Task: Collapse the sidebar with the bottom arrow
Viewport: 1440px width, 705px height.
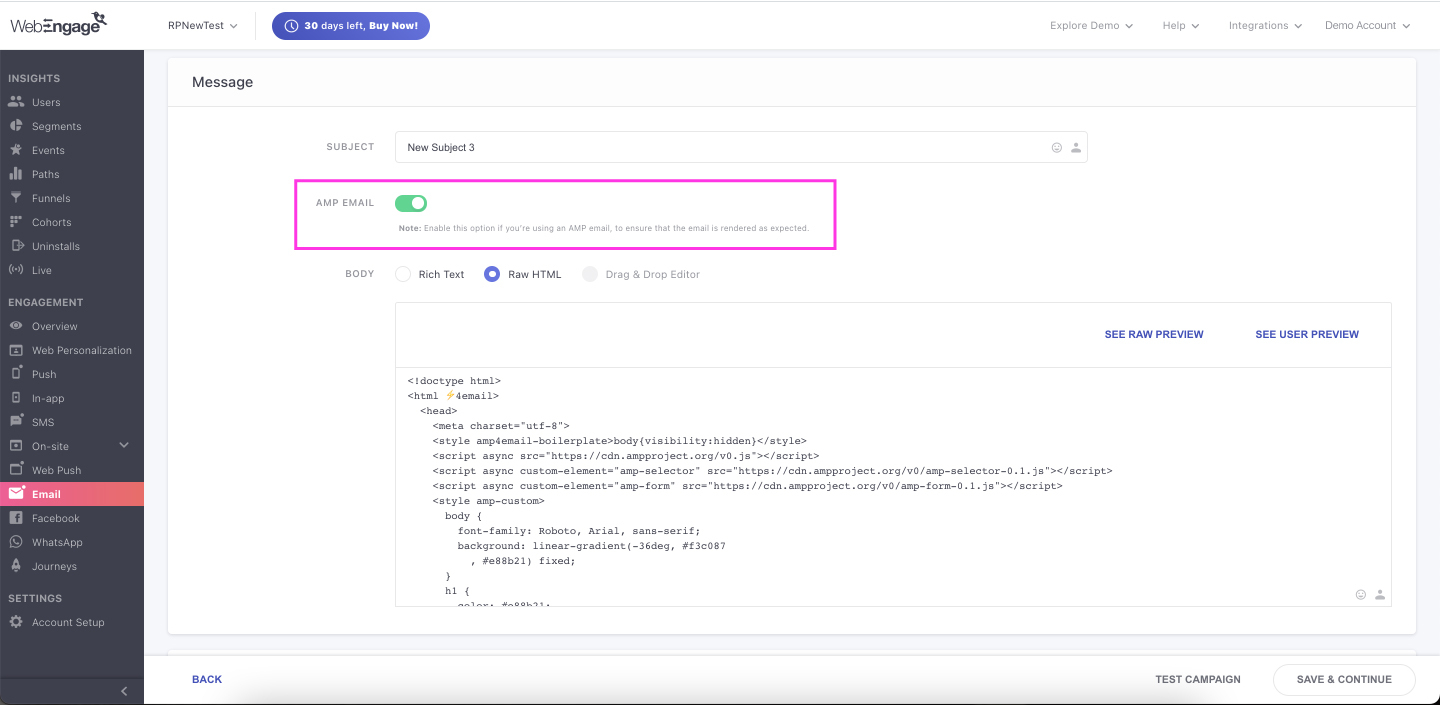Action: pyautogui.click(x=124, y=691)
